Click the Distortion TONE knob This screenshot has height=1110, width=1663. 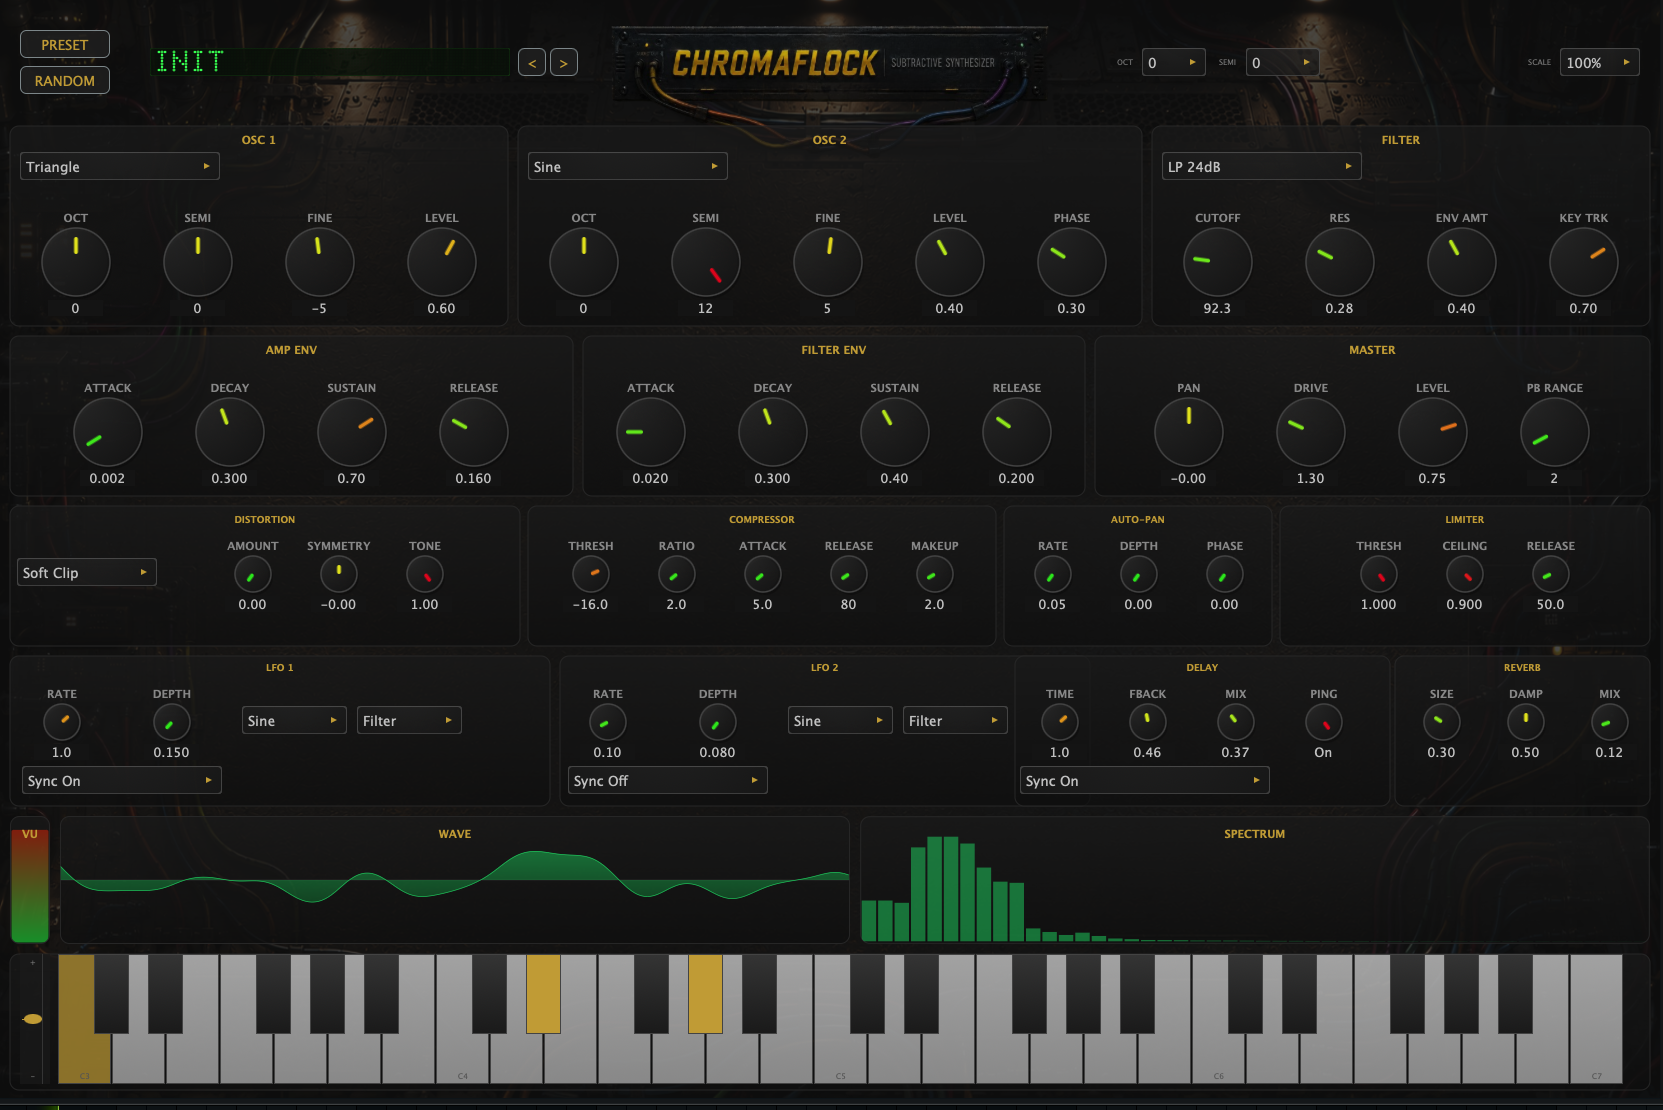(425, 574)
